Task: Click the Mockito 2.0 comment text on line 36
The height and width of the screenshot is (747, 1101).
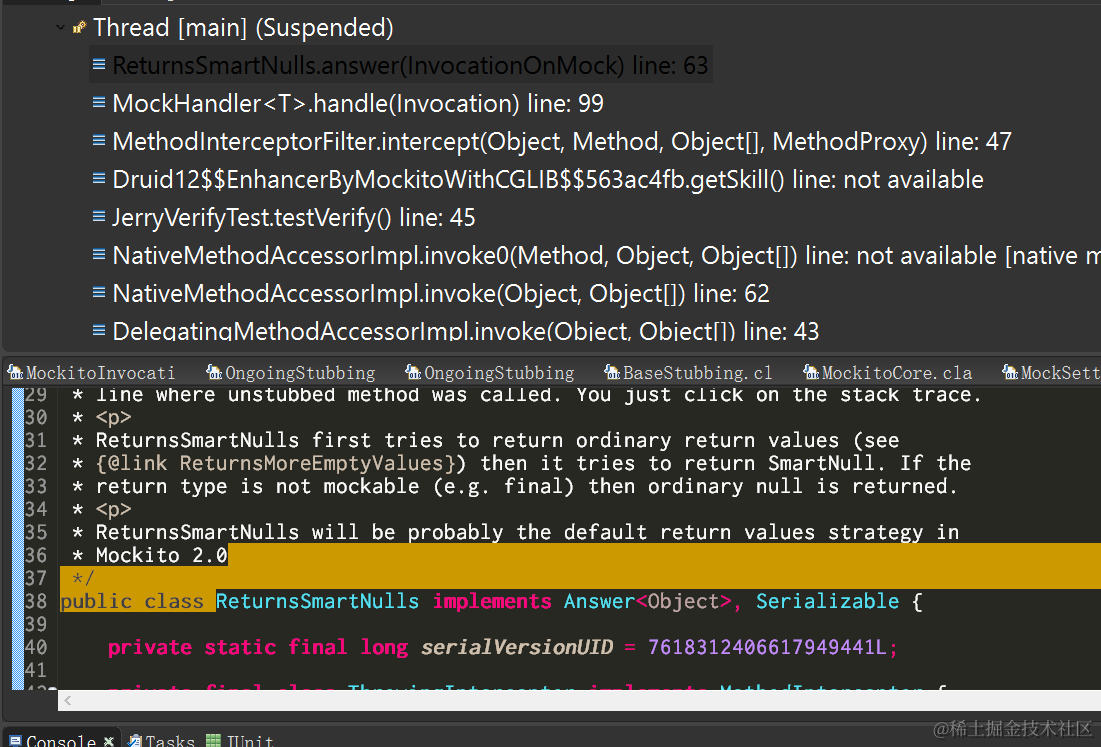Action: tap(161, 555)
